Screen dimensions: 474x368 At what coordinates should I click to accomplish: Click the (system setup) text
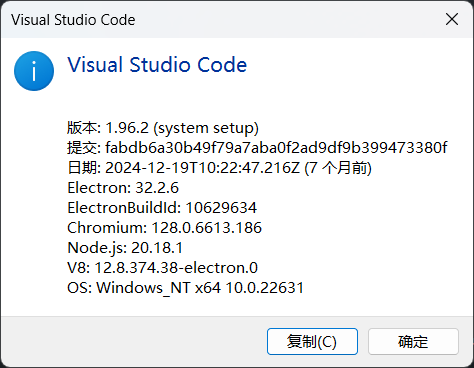tap(206, 128)
